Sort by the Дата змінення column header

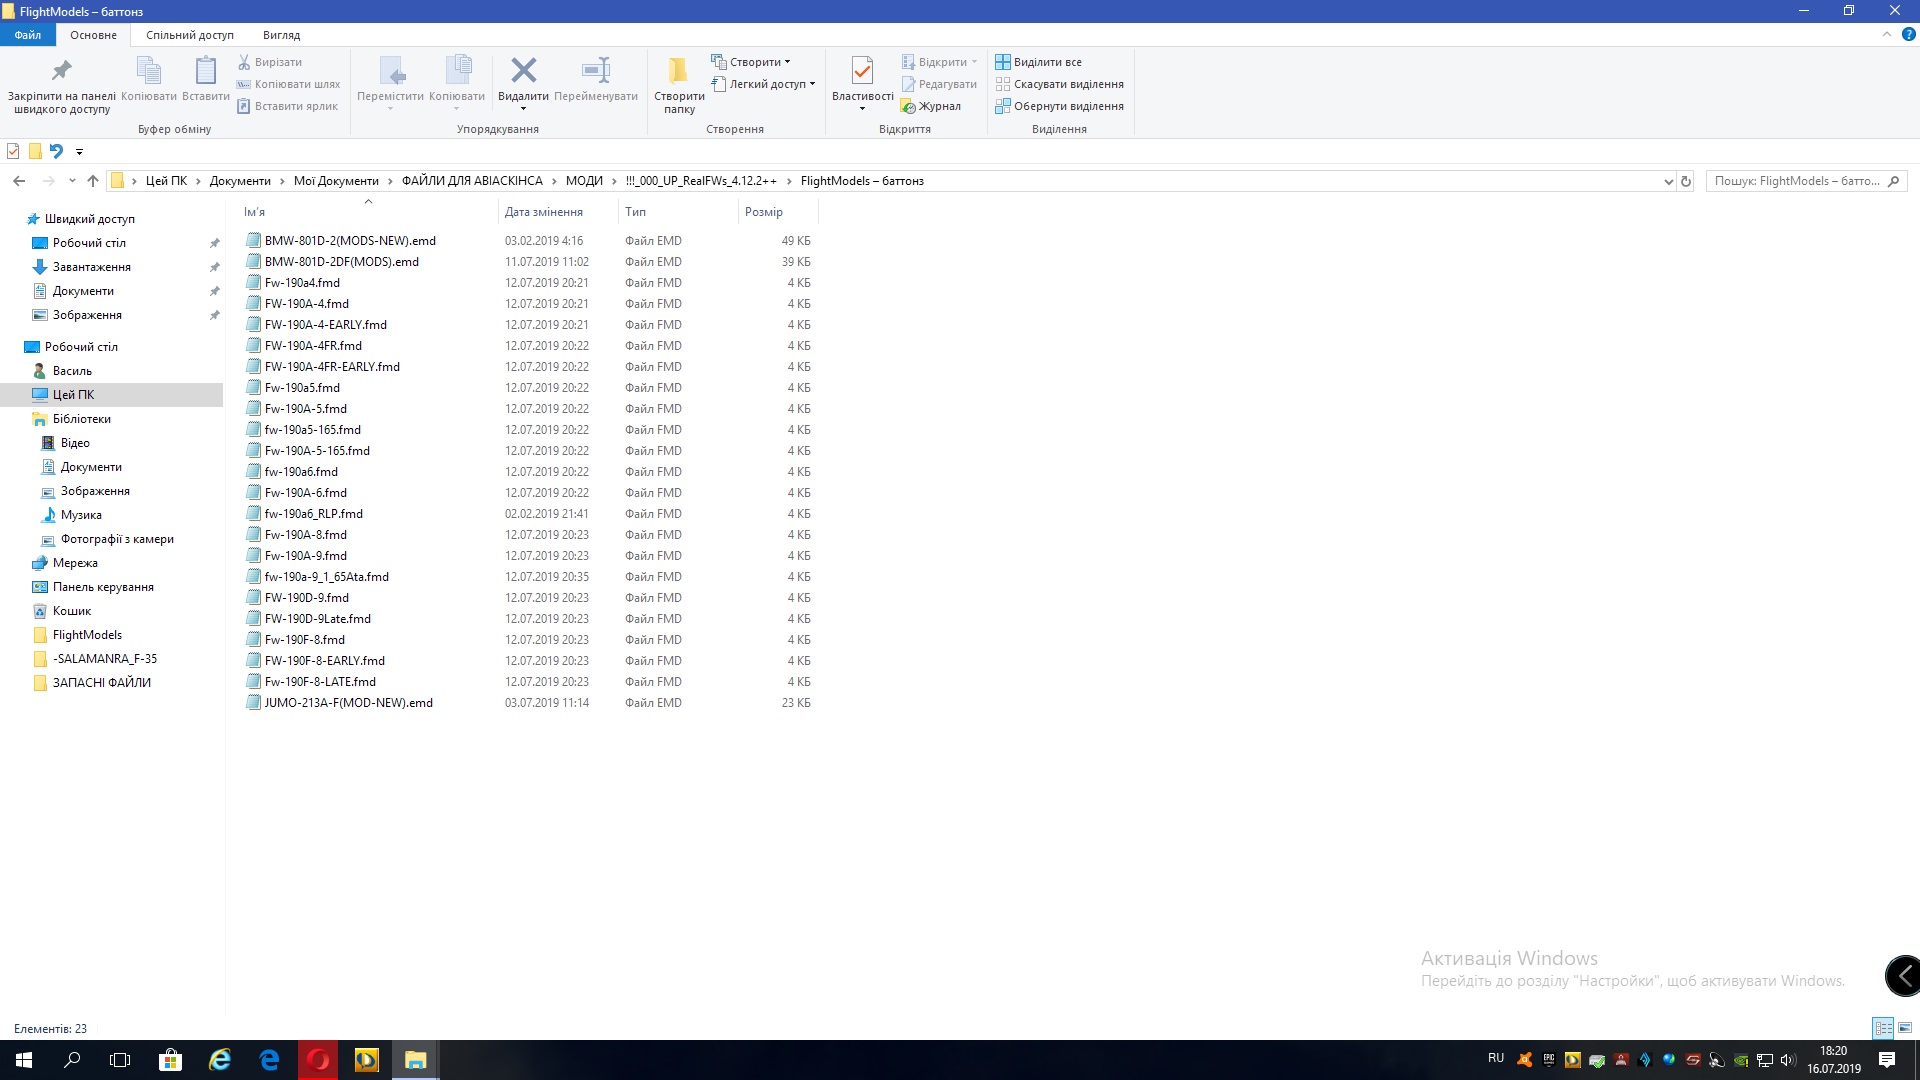[x=544, y=212]
